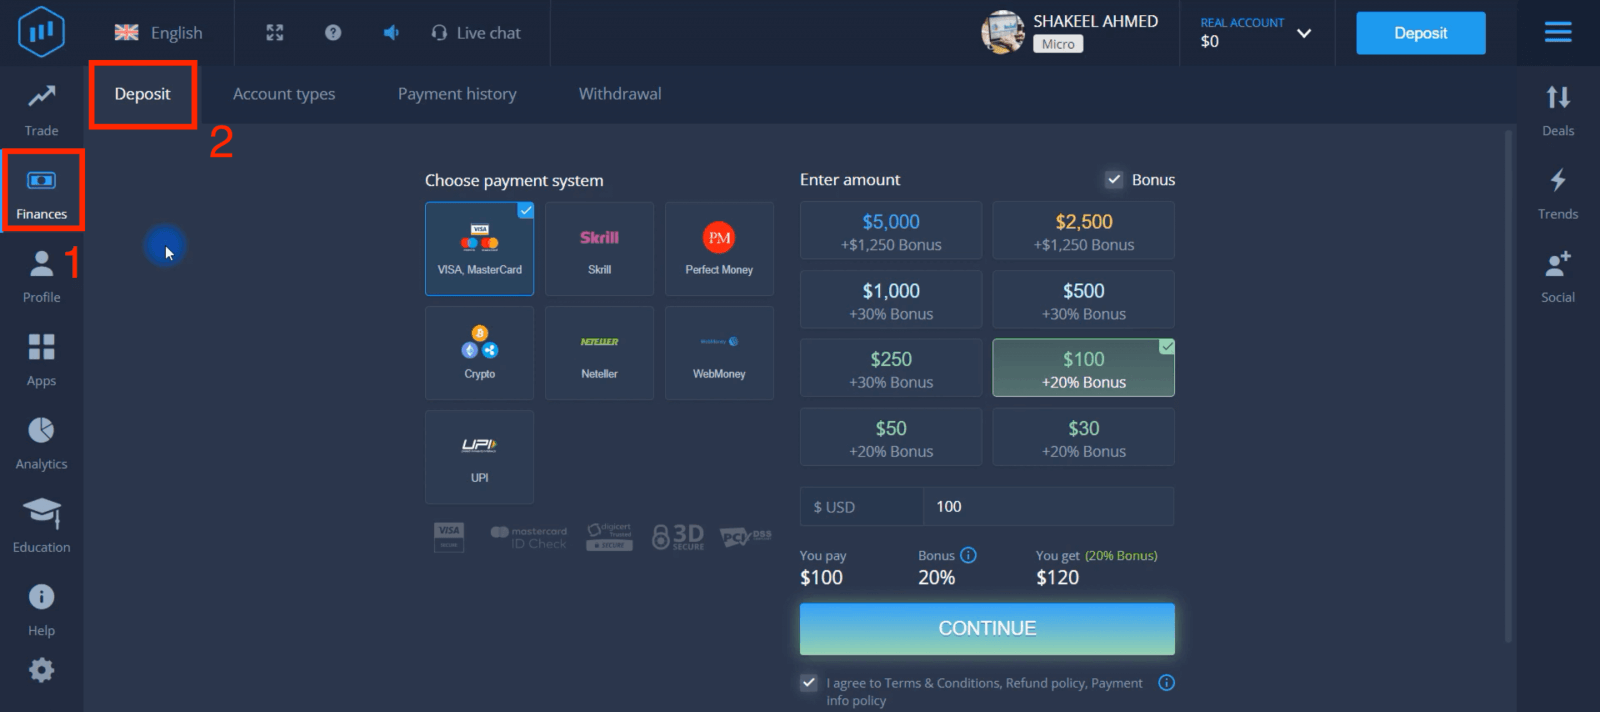
Task: Show the Trends panel
Action: pyautogui.click(x=1557, y=192)
